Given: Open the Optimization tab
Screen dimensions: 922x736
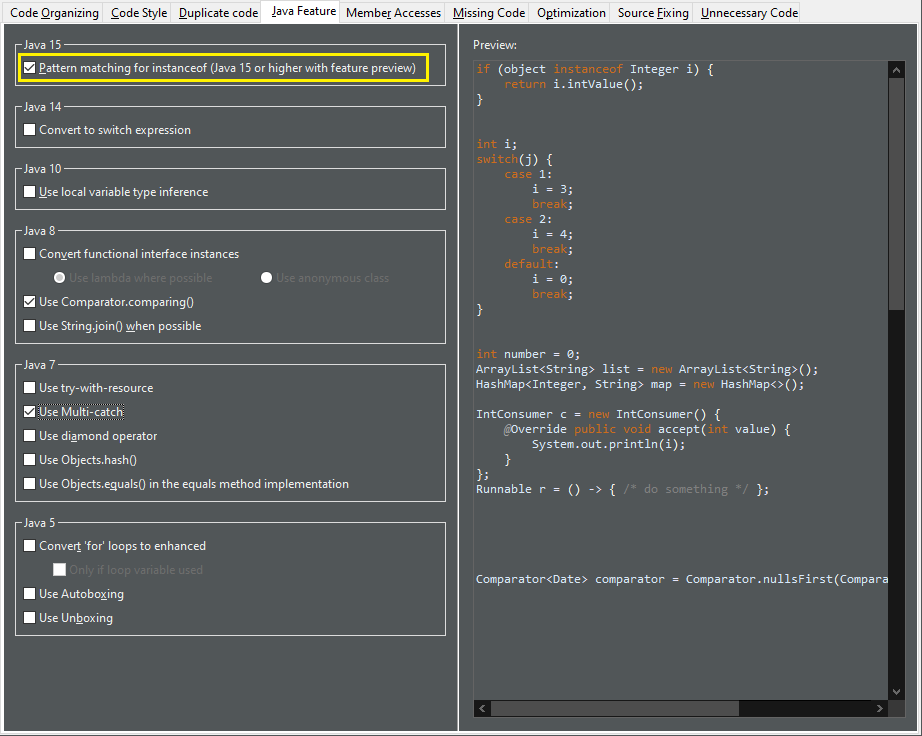Looking at the screenshot, I should 571,12.
